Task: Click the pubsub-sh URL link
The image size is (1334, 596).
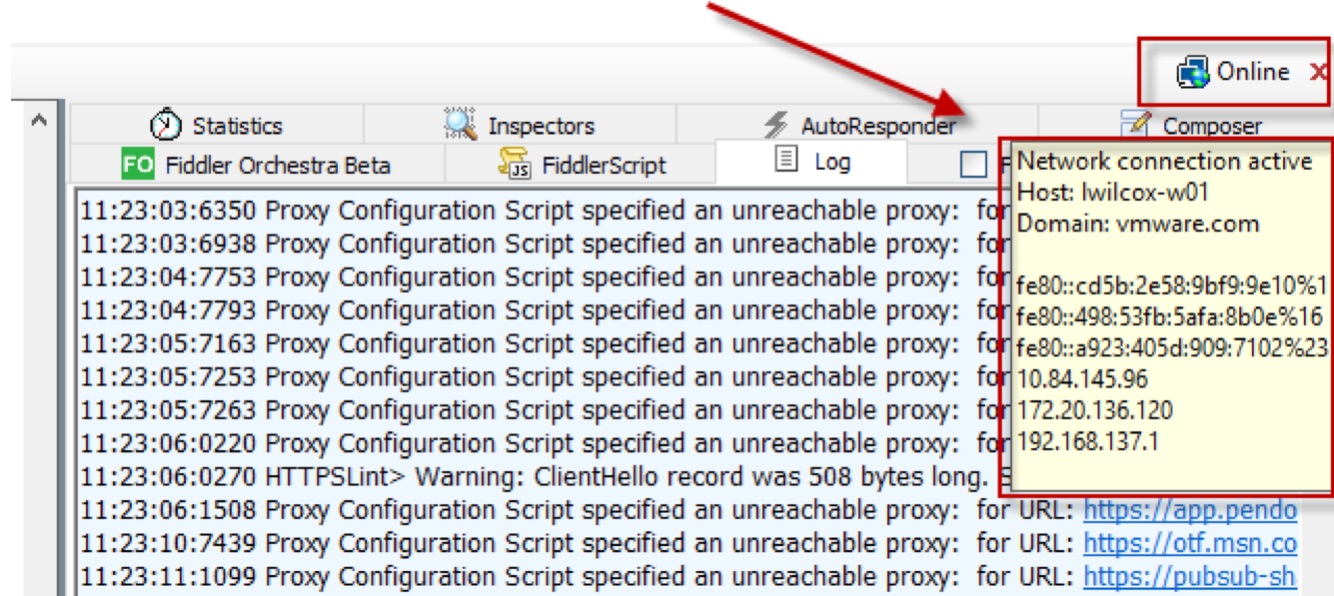Action: 1189,576
